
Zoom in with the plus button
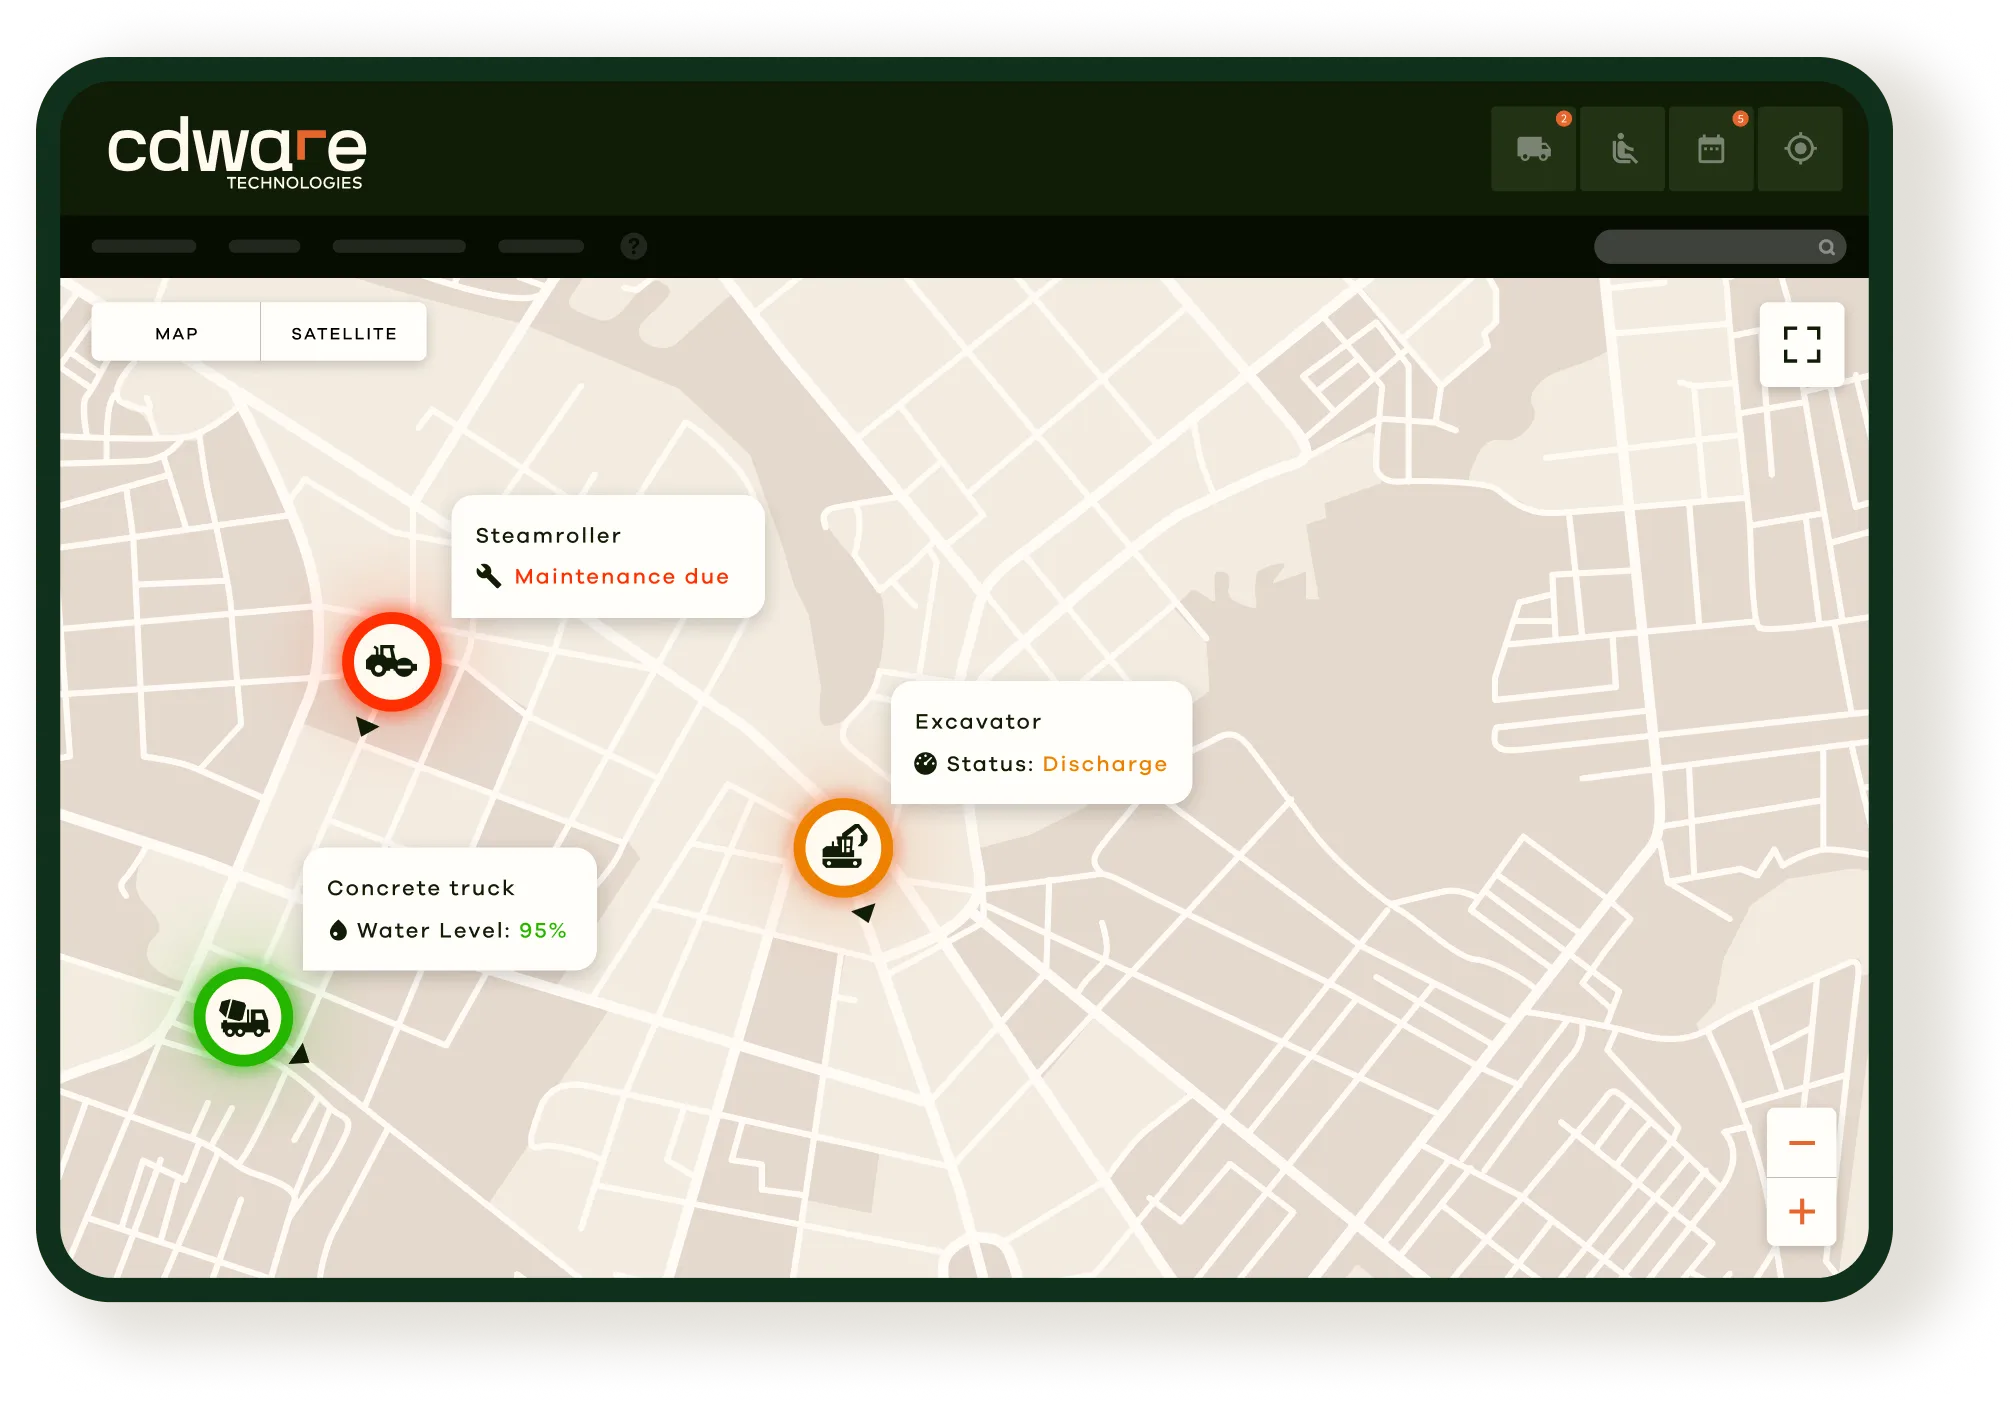click(1802, 1212)
